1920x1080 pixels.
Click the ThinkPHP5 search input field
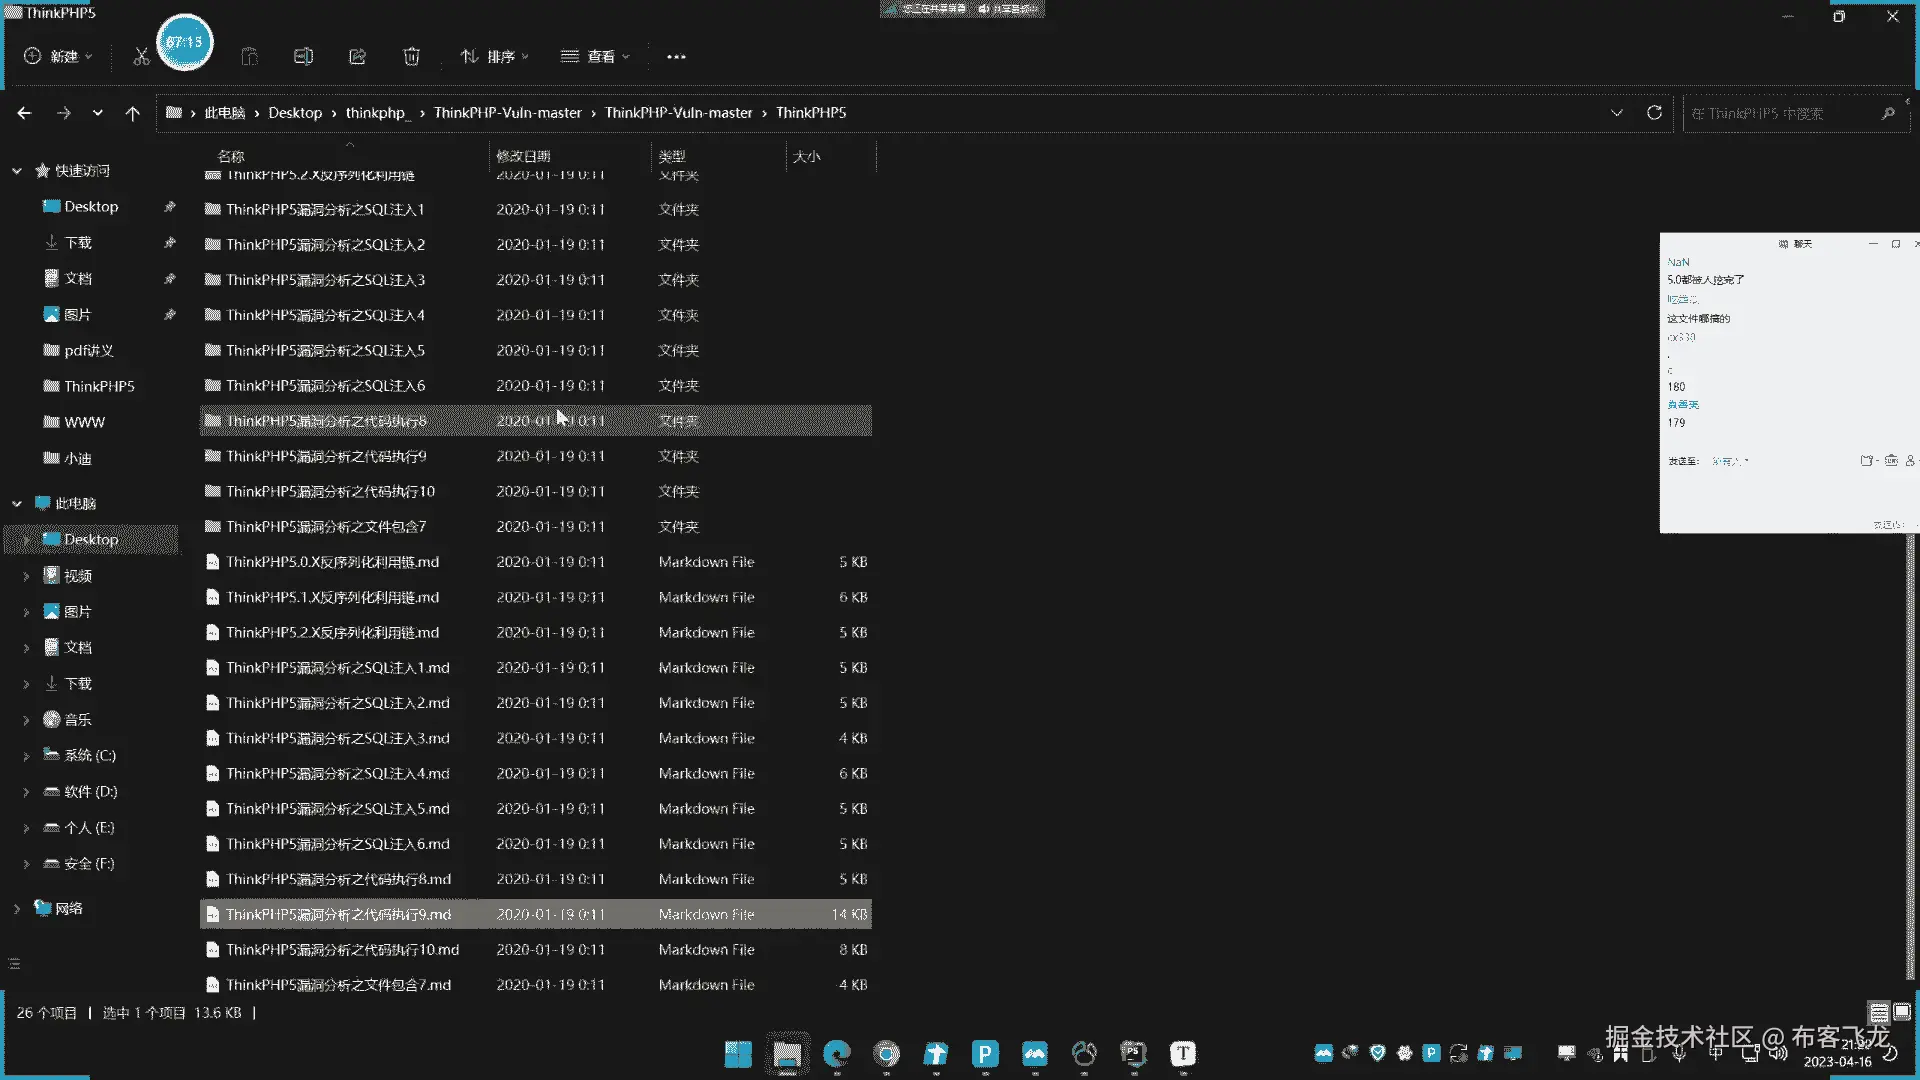tap(1780, 113)
